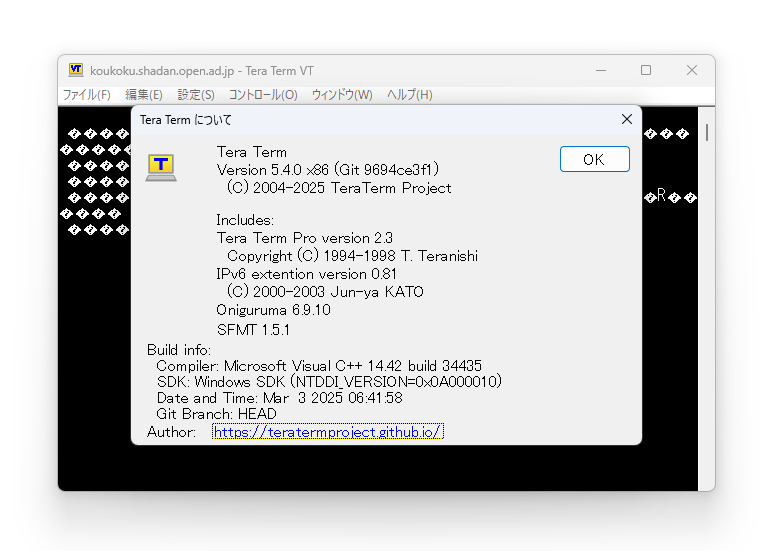
Task: Click the SDK: Windows SDK line
Action: pyautogui.click(x=329, y=382)
